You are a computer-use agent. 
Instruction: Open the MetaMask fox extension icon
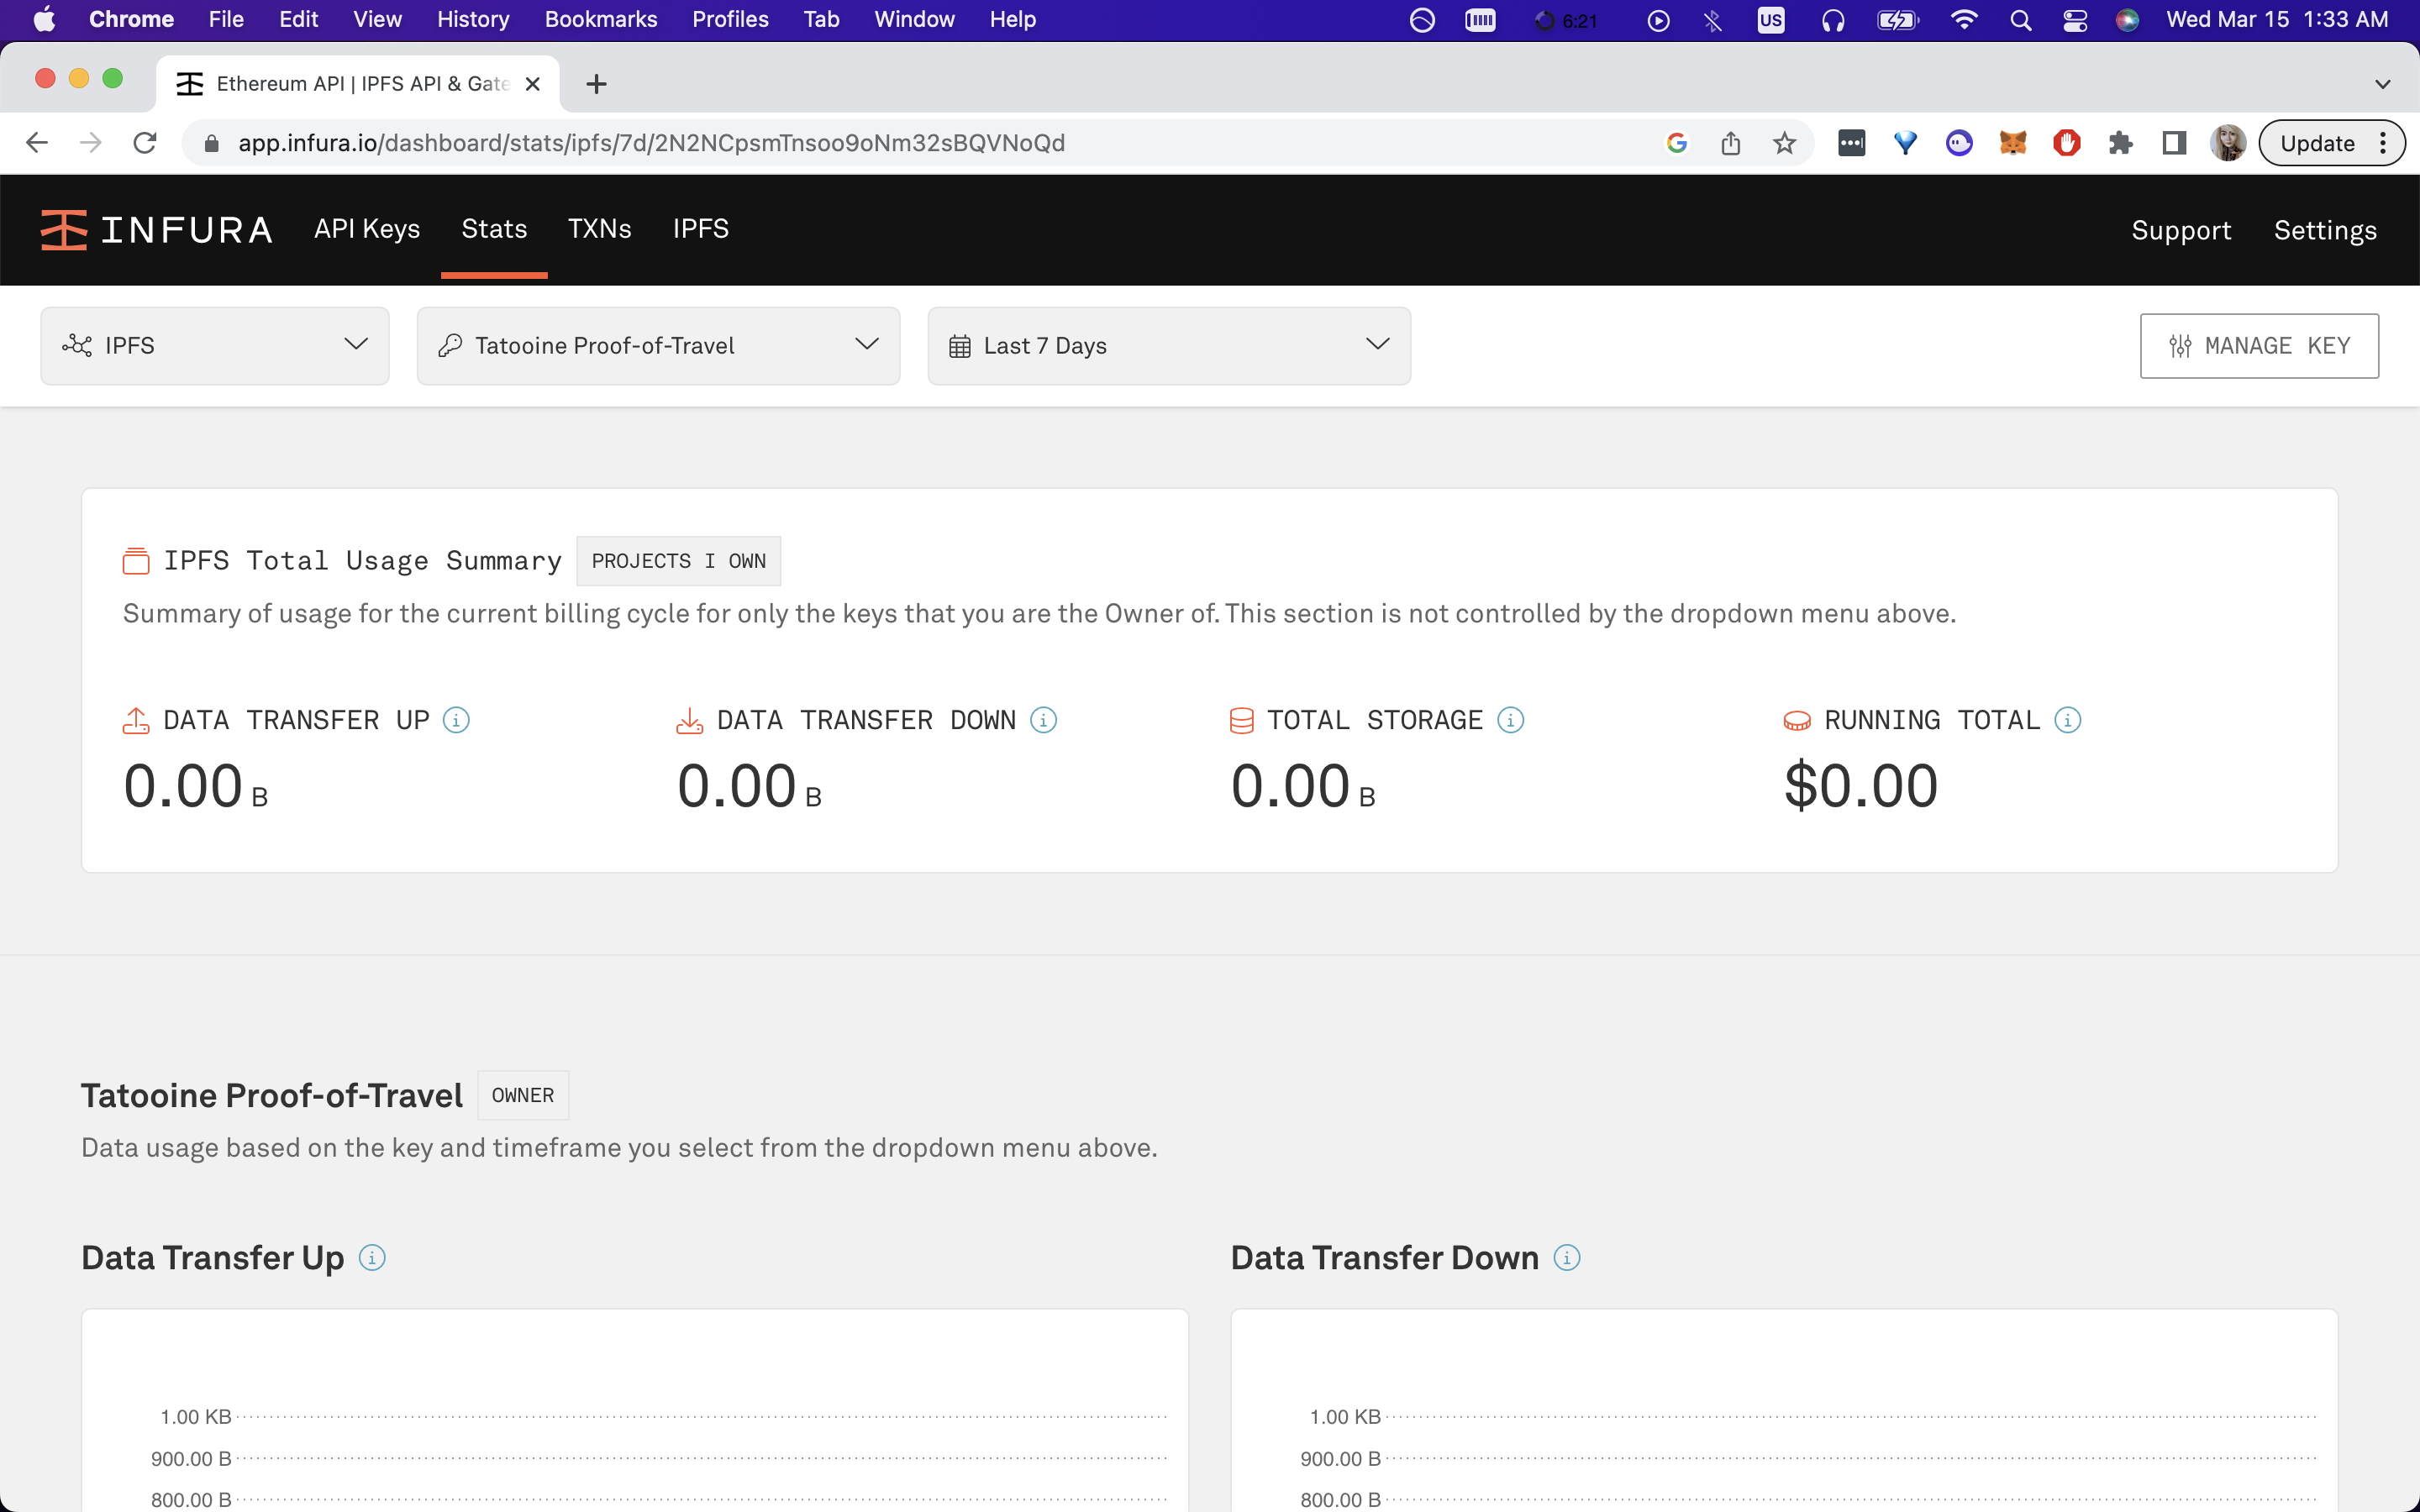(x=2012, y=143)
